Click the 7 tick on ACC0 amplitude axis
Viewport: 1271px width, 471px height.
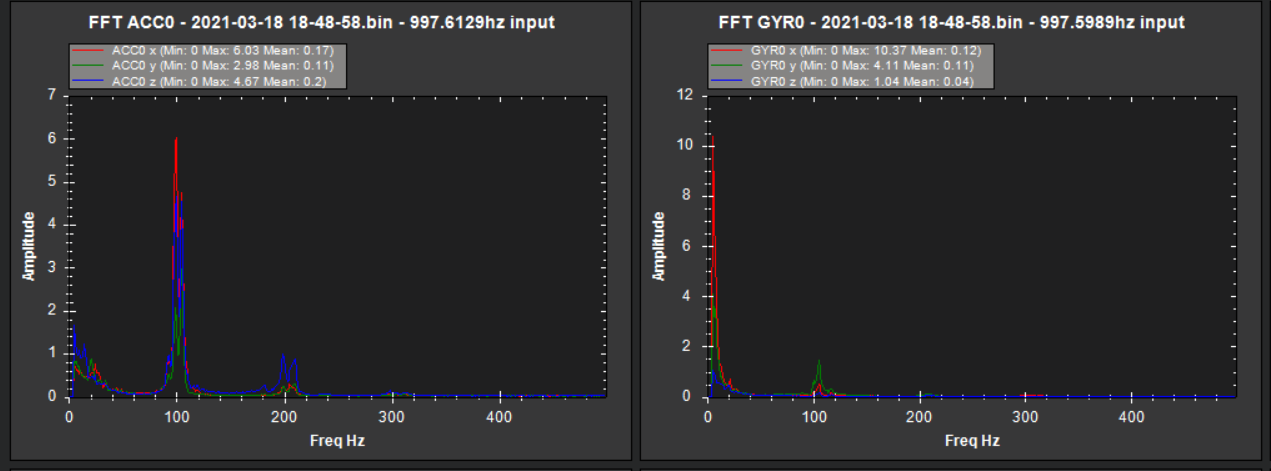pyautogui.click(x=54, y=95)
